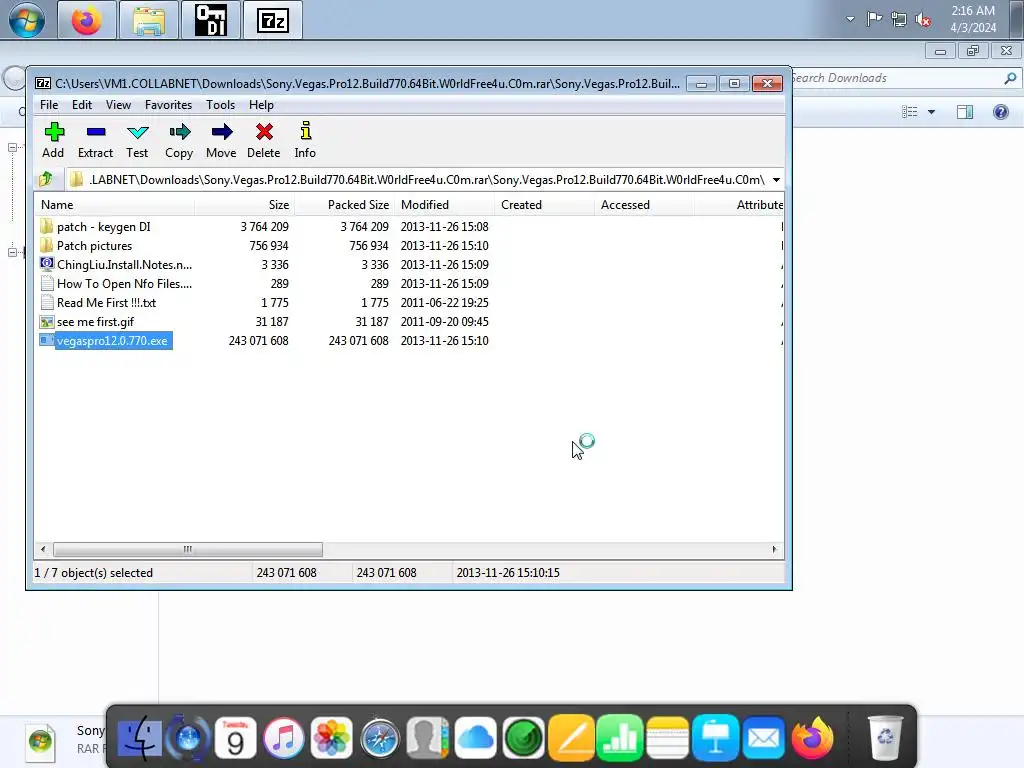The image size is (1024, 768).
Task: Launch Safari compass icon in dock
Action: [379, 739]
